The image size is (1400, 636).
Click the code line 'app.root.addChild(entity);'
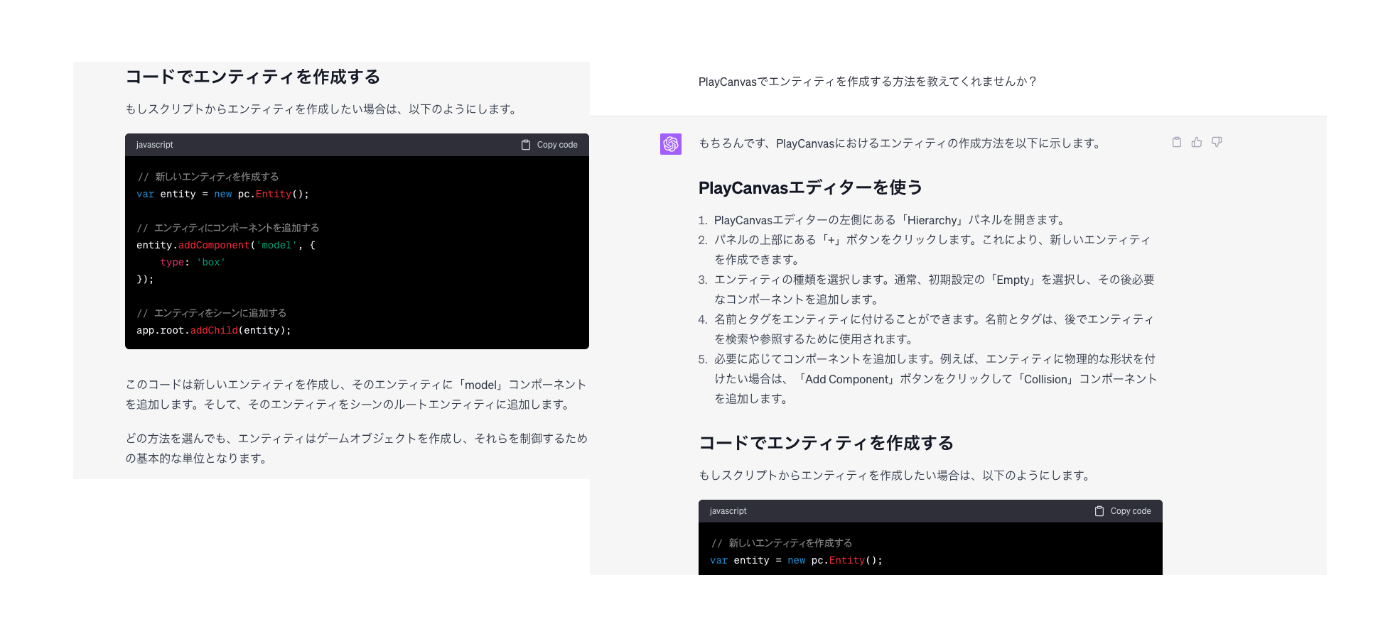pos(214,330)
